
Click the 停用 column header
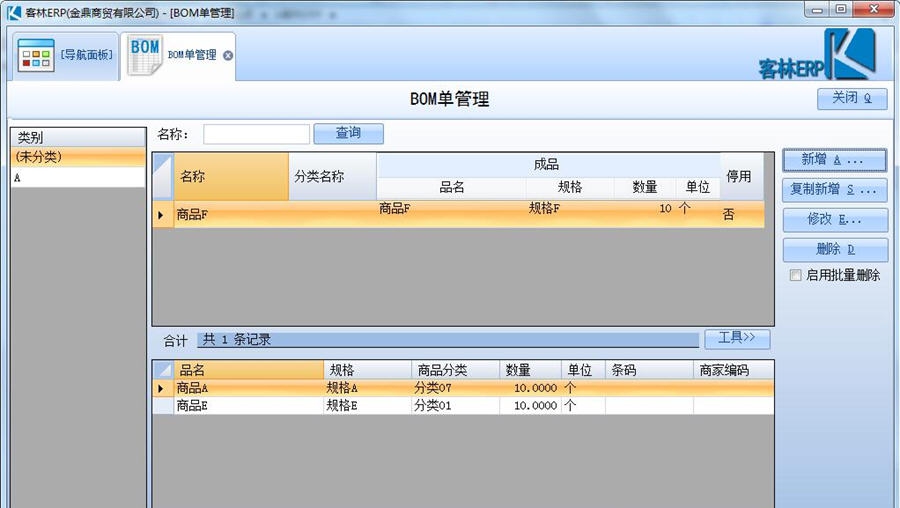742,176
